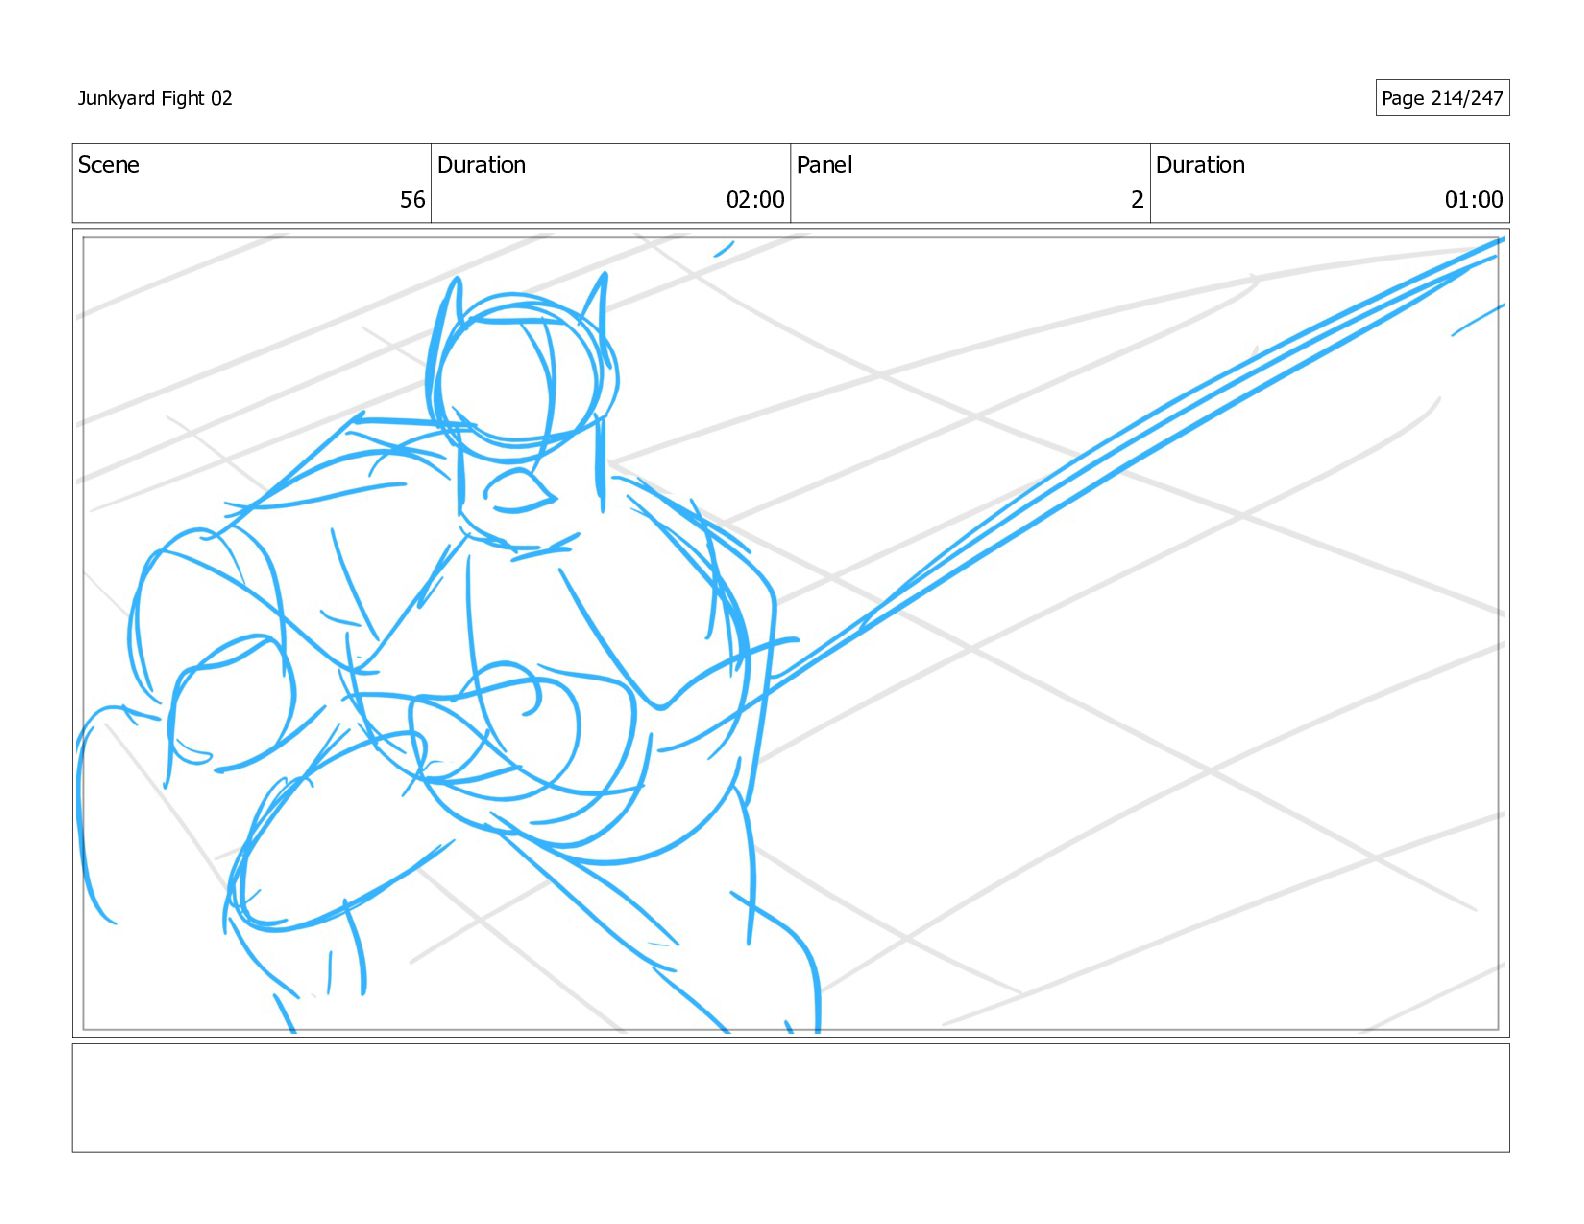Select the 'Duration' label beside the Panel cell
This screenshot has height=1224, width=1584.
pyautogui.click(x=1200, y=165)
